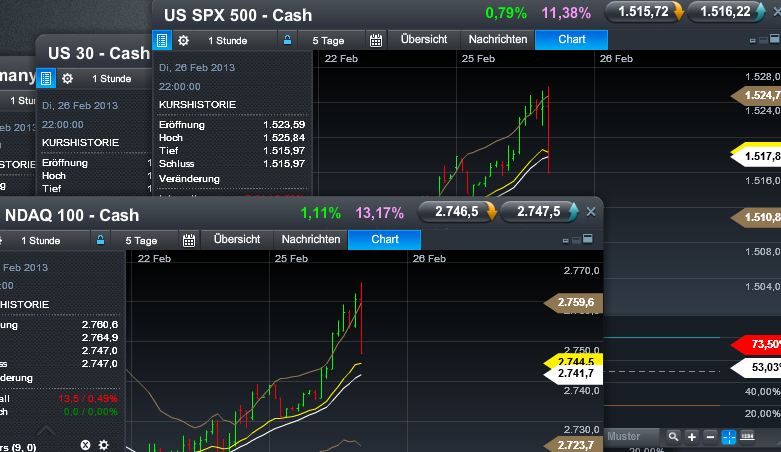
Task: Select largest window size icon in NDAQ window
Action: (x=588, y=239)
